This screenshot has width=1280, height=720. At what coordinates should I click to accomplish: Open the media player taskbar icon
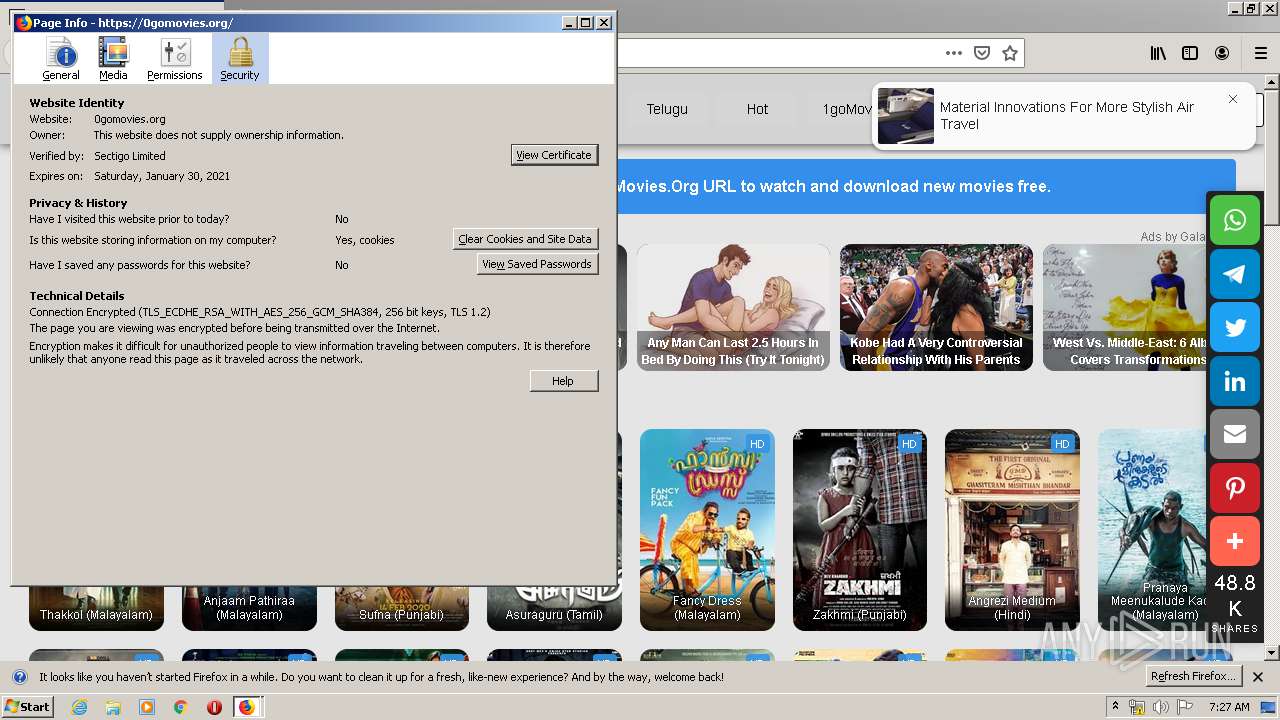tap(147, 707)
